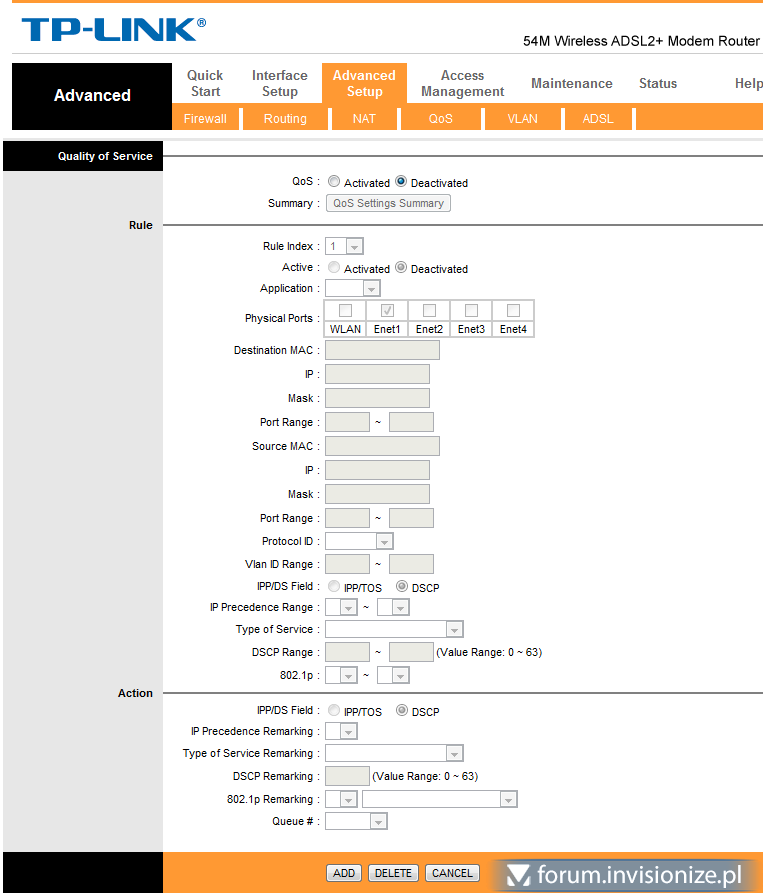The height and width of the screenshot is (893, 763).
Task: Toggle the Enet1 physical port checkbox
Action: point(387,310)
